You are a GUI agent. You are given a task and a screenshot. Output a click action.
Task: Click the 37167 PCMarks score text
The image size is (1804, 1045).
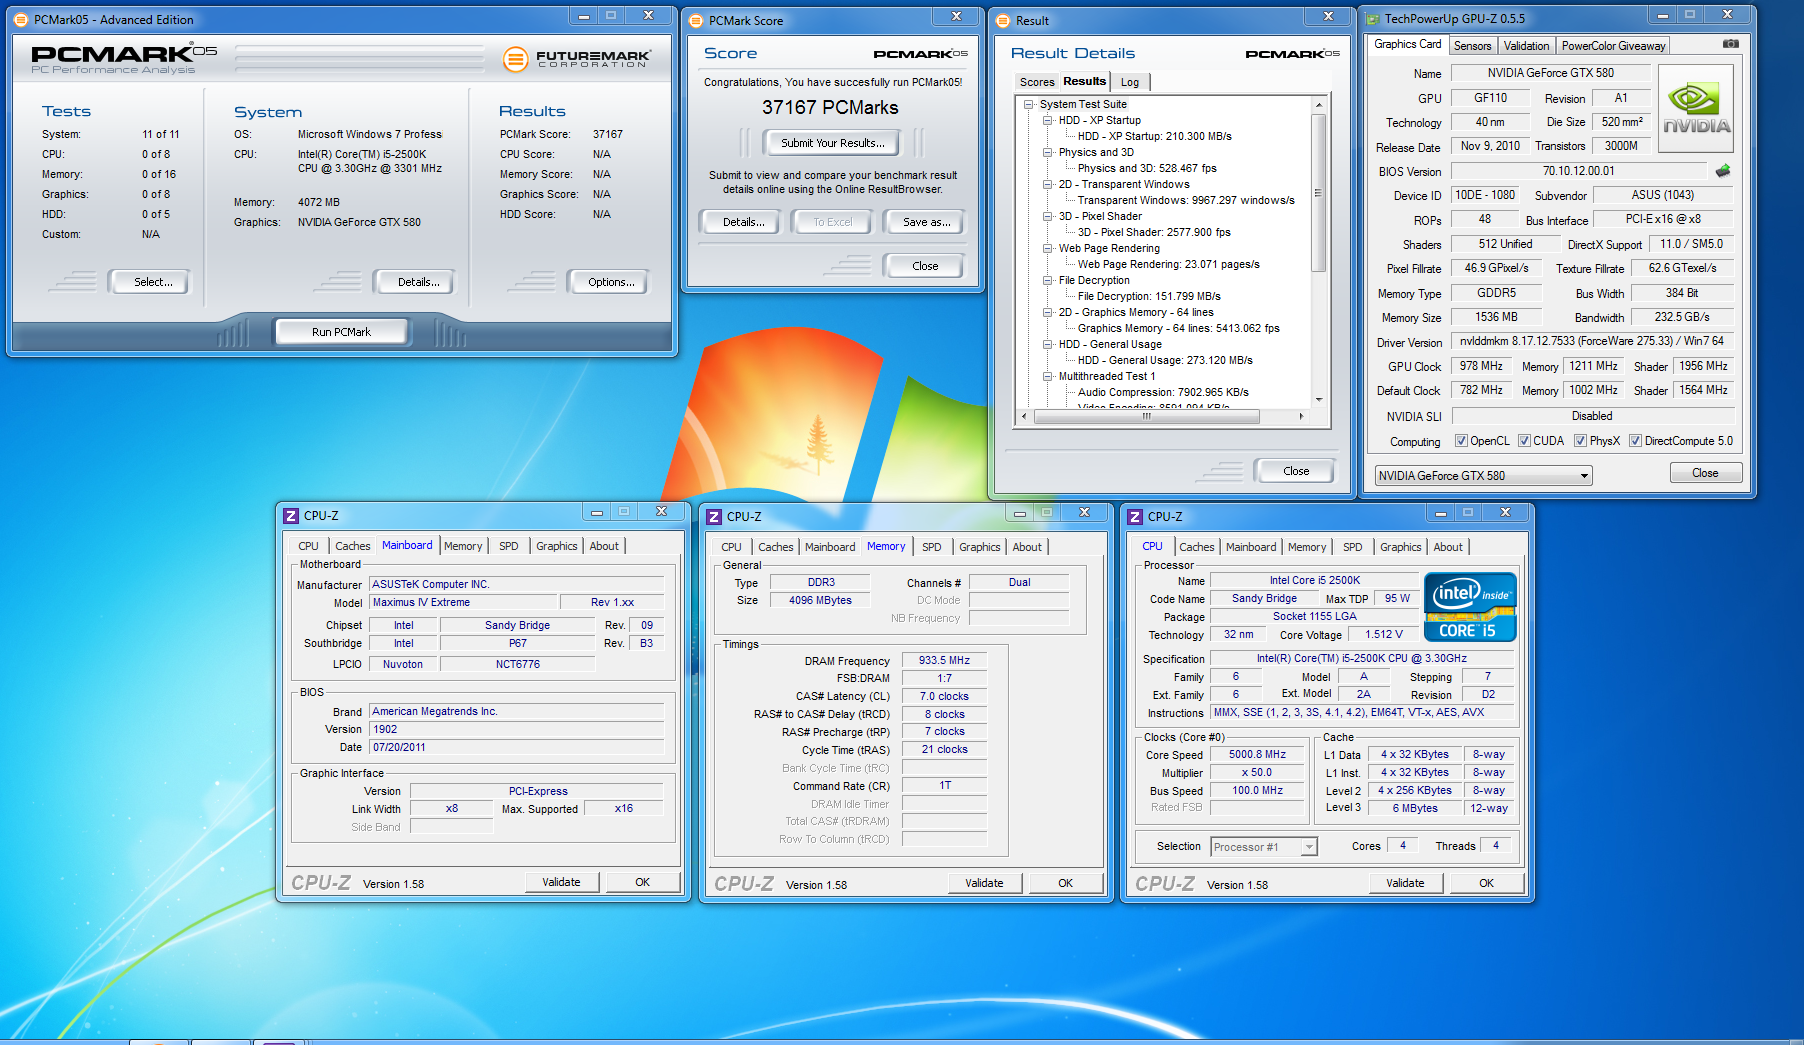click(x=830, y=107)
